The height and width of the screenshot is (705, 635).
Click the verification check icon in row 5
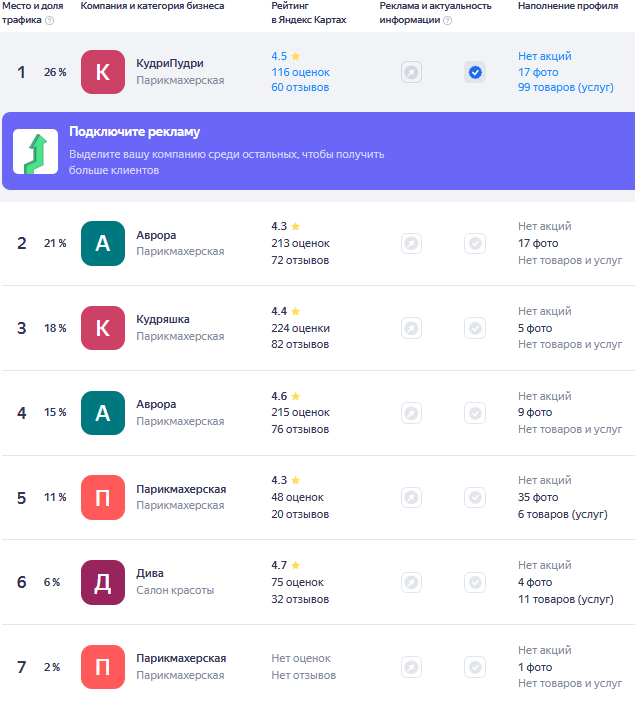coord(475,498)
